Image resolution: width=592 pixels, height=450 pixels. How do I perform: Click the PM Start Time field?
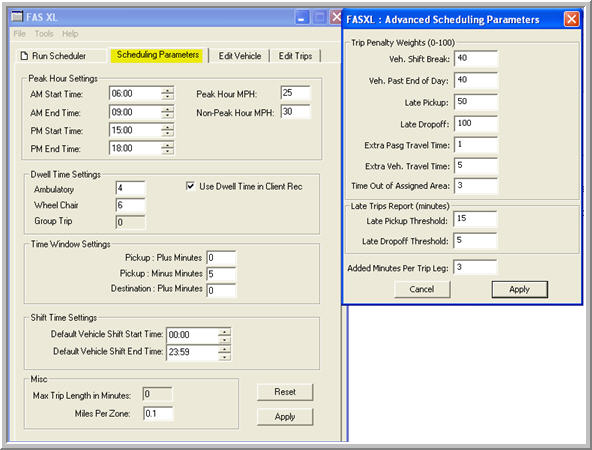135,130
